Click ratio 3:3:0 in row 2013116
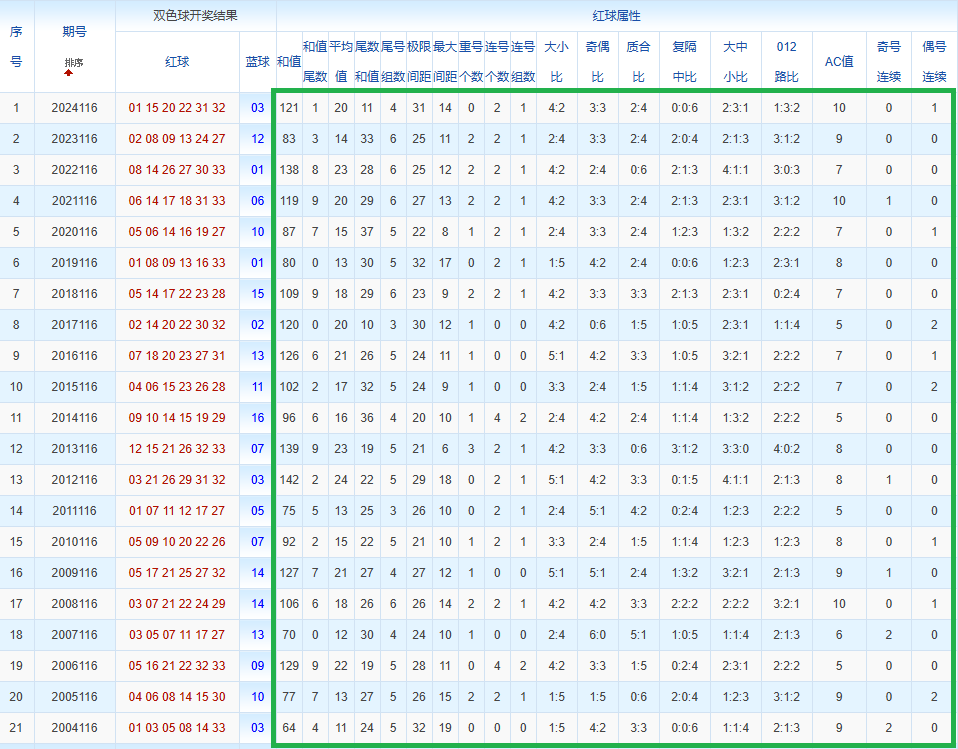Screen dimensions: 958x749 click(735, 449)
